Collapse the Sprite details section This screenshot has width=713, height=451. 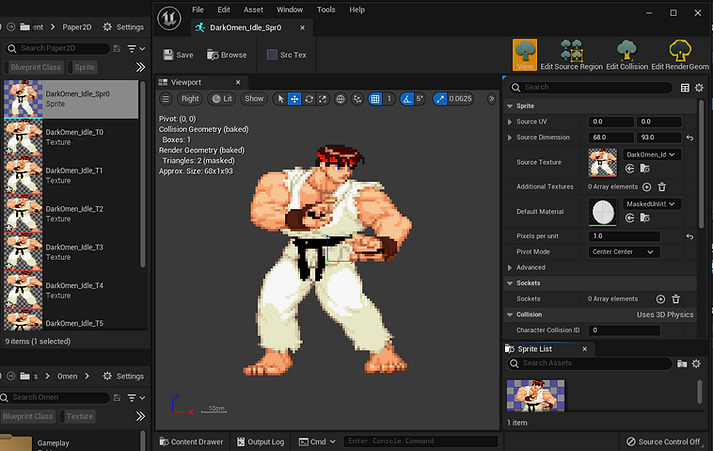[x=510, y=106]
